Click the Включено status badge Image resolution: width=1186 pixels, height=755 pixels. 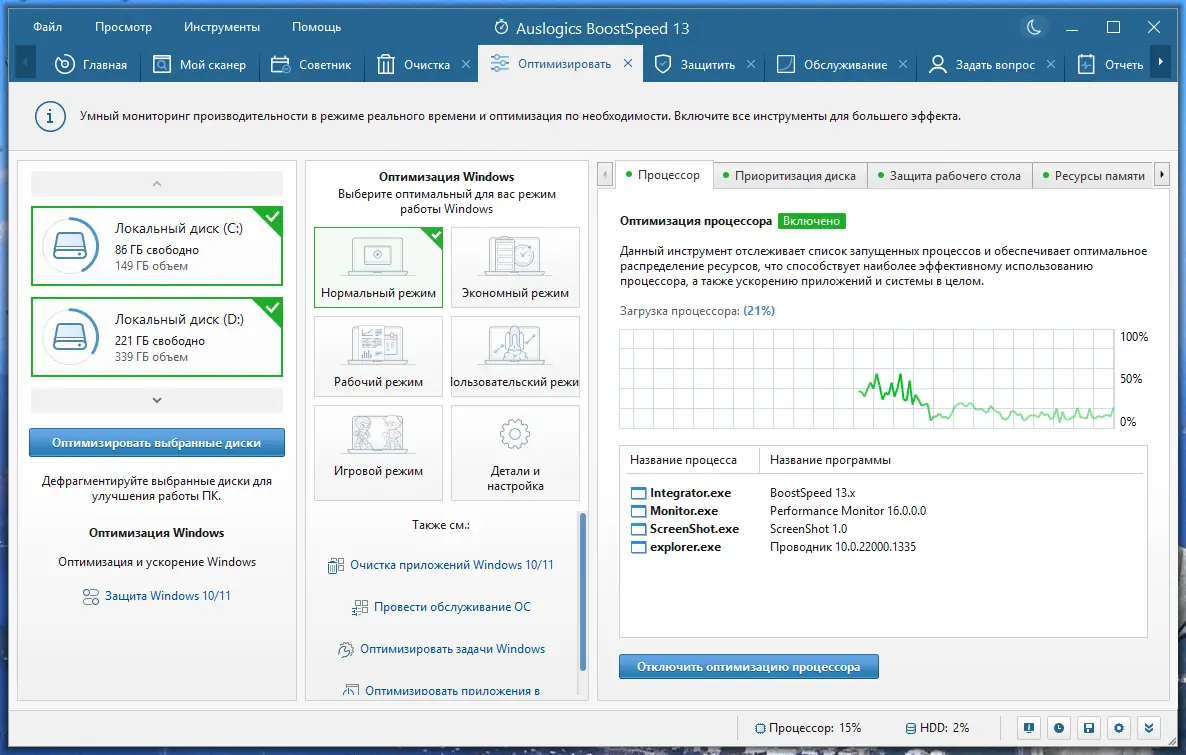pos(812,221)
